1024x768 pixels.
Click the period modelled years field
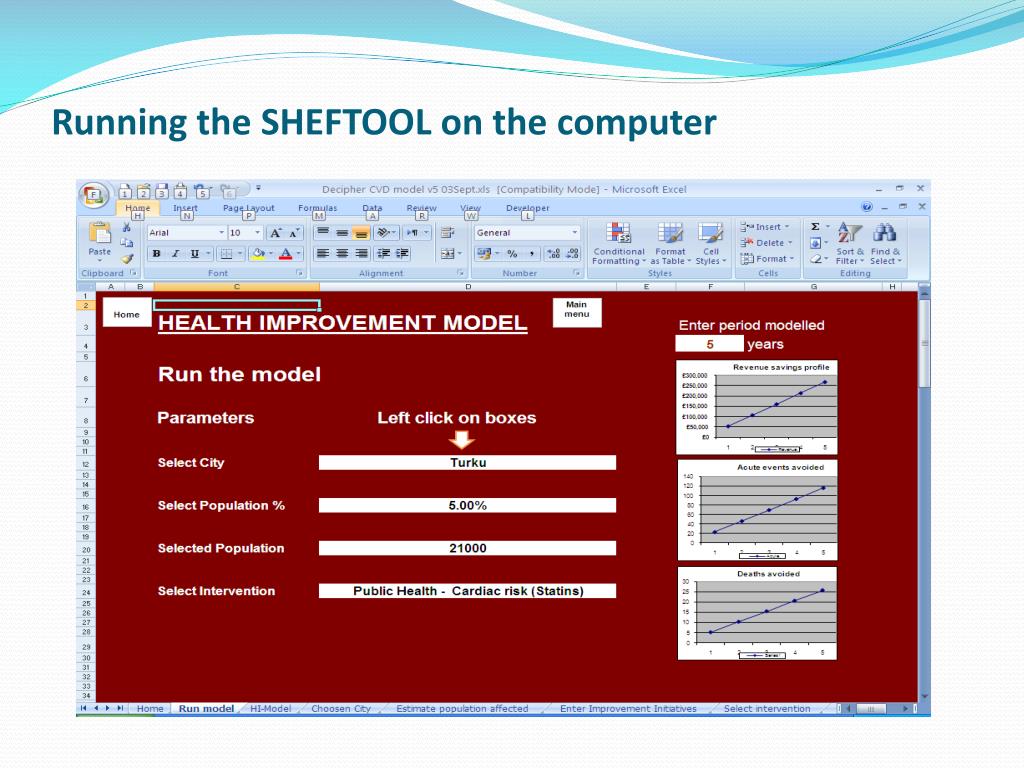tap(709, 344)
